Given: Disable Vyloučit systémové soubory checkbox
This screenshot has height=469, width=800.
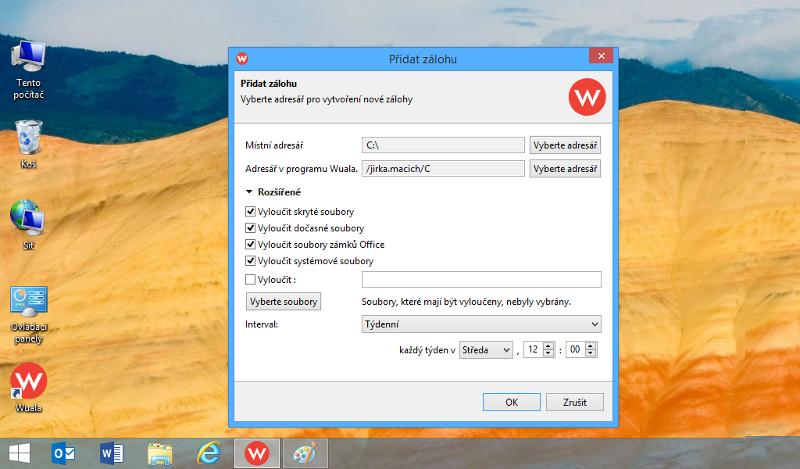Looking at the screenshot, I should [x=250, y=261].
